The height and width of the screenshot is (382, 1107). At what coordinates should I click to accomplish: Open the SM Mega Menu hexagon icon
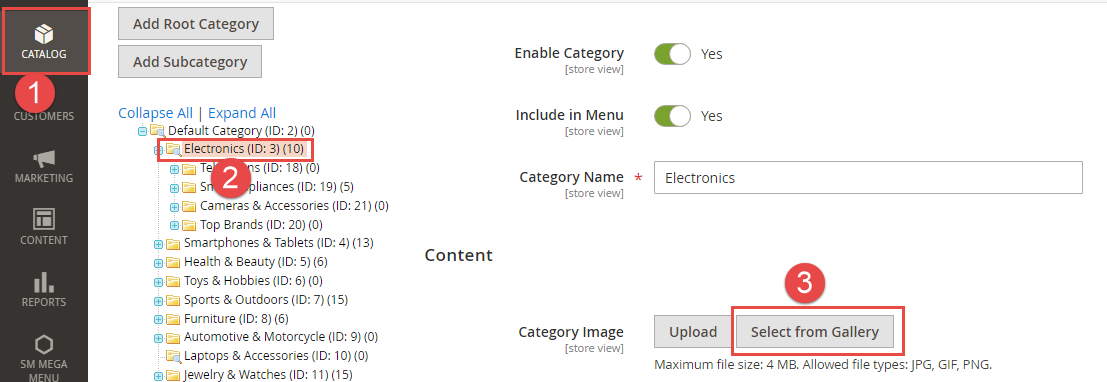tap(44, 344)
